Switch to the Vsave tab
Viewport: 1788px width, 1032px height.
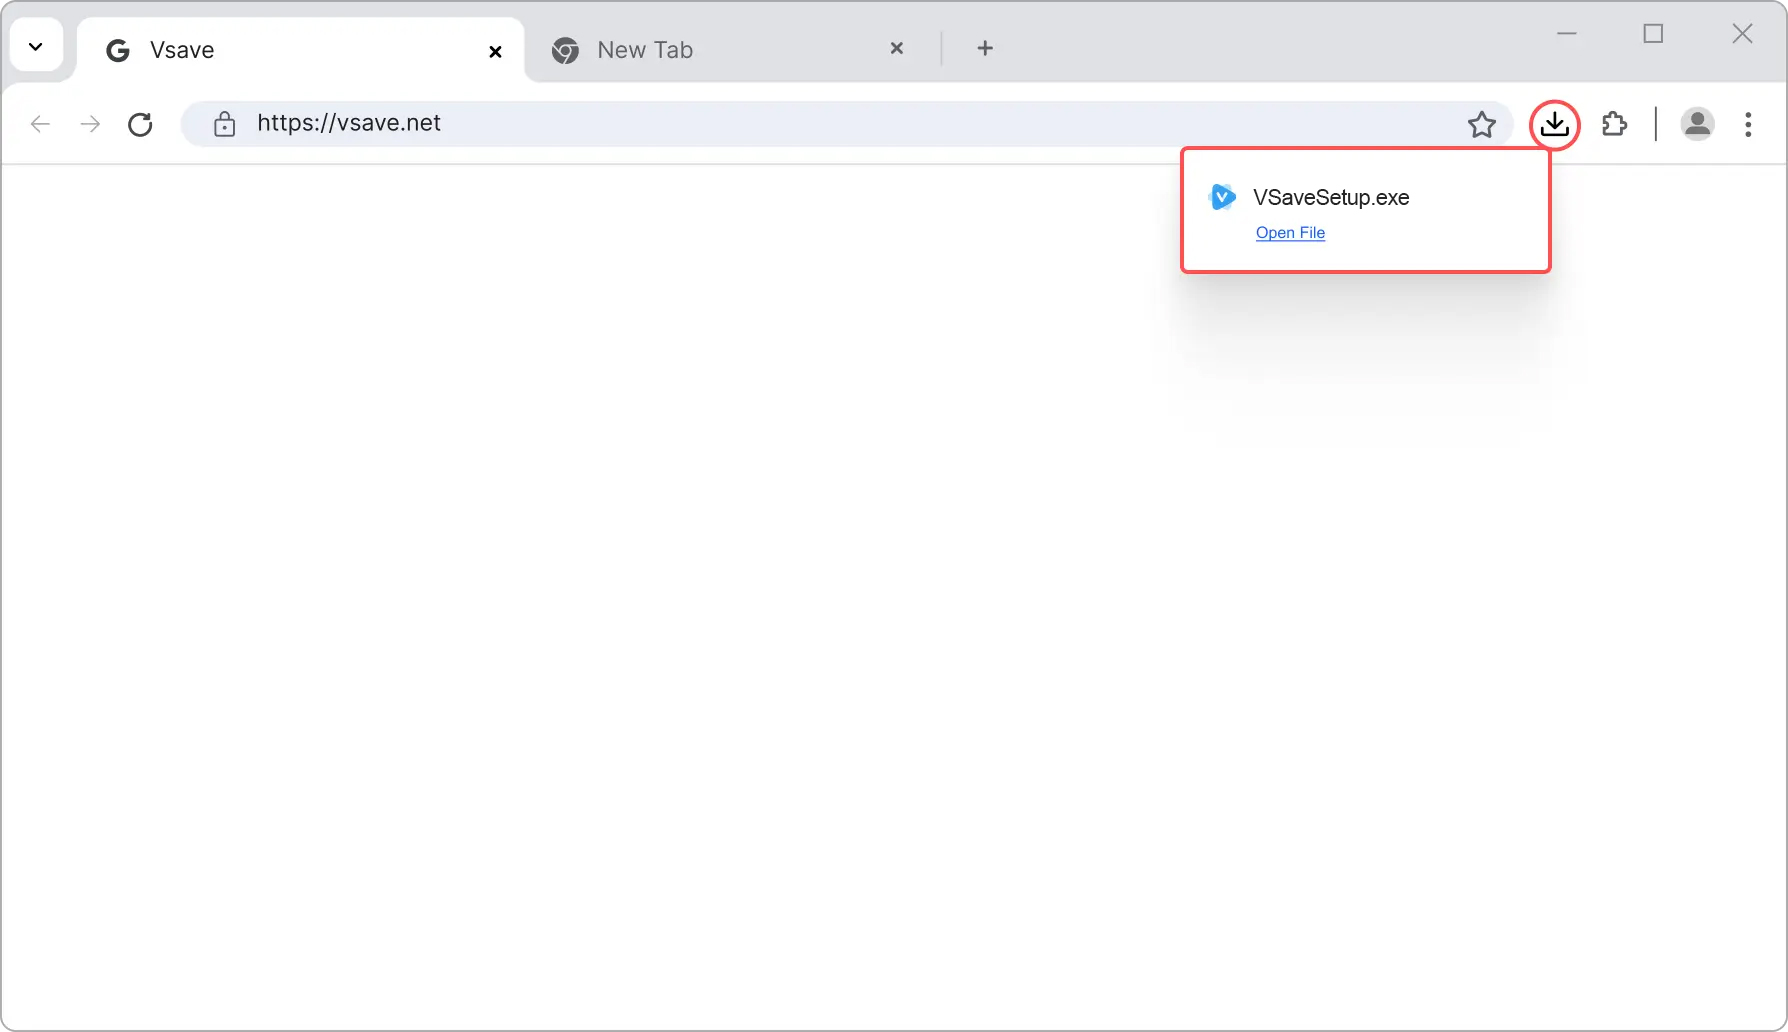pos(300,50)
